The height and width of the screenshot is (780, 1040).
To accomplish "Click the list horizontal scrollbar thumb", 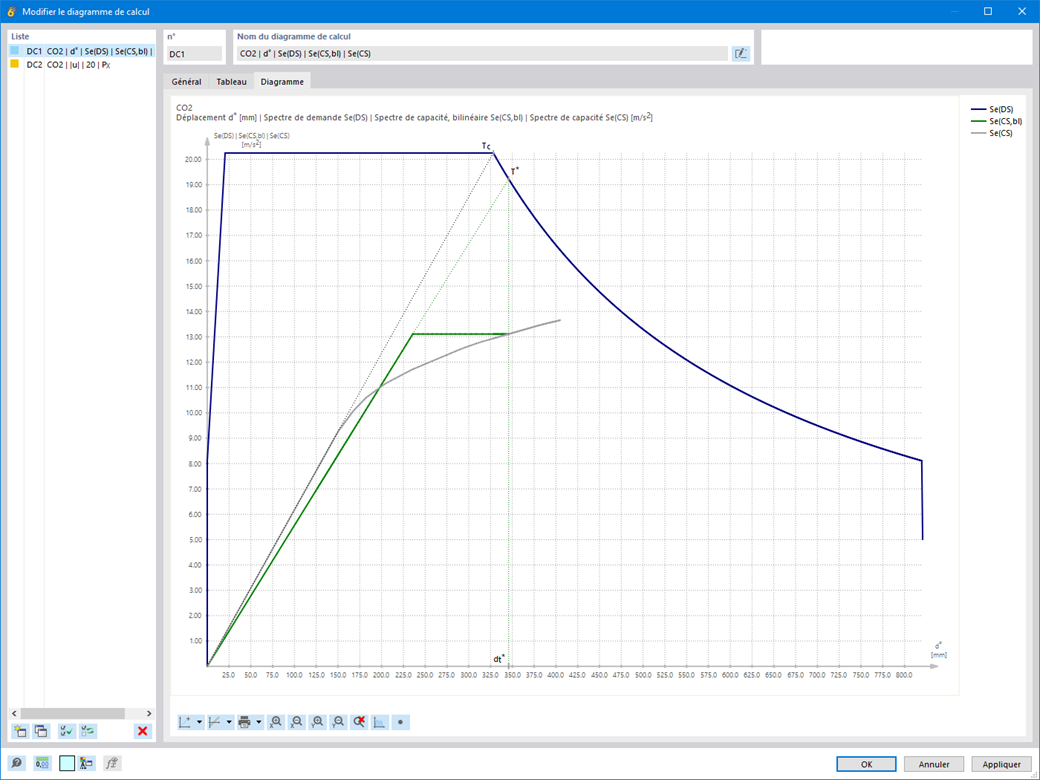I will pyautogui.click(x=72, y=713).
